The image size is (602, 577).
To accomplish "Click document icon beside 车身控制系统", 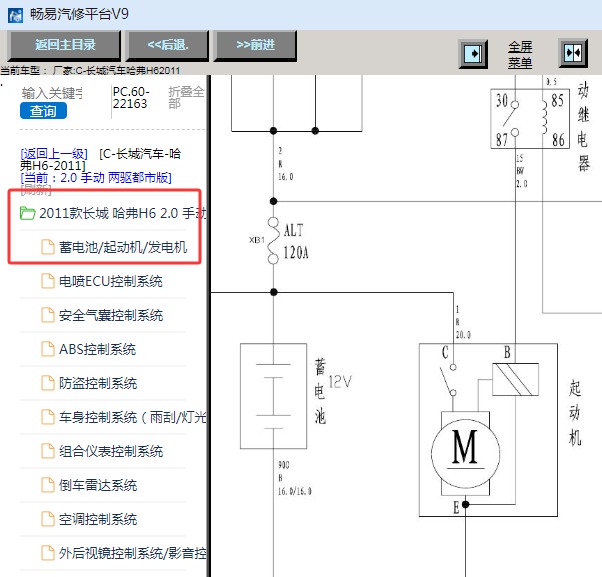I will tap(48, 417).
